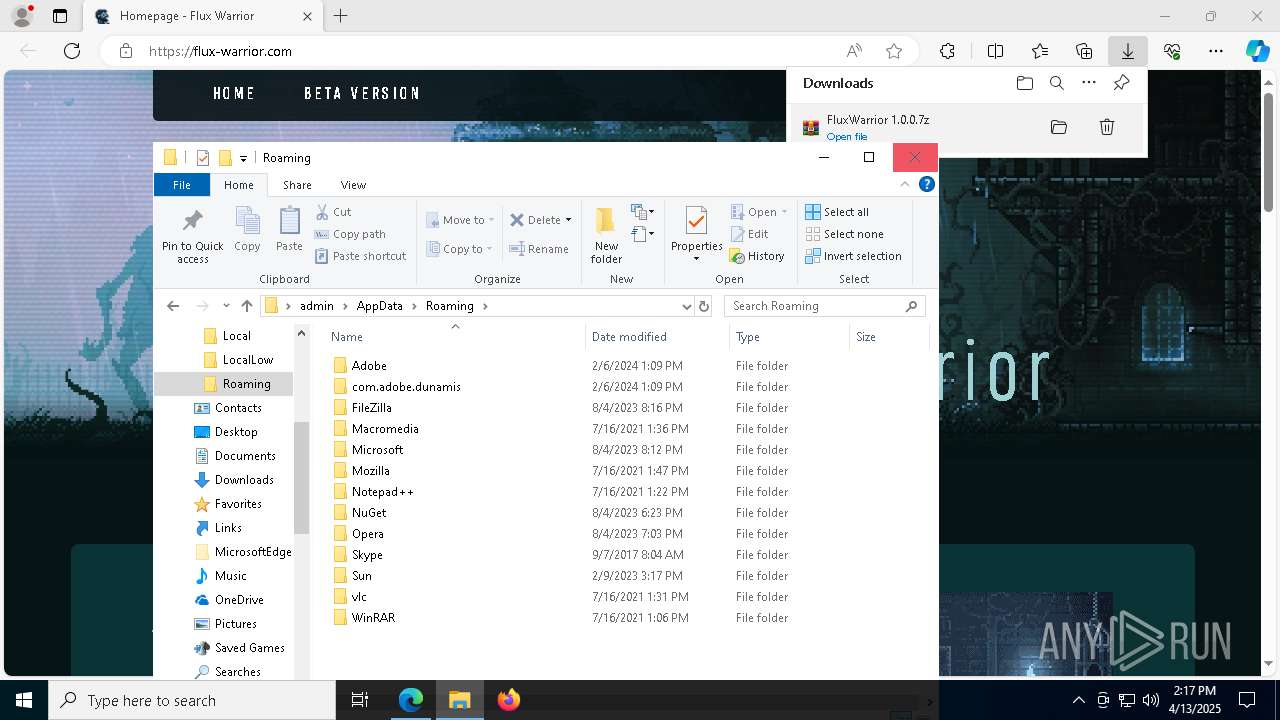The height and width of the screenshot is (720, 1280).
Task: Click Invert selection
Action: click(x=853, y=256)
